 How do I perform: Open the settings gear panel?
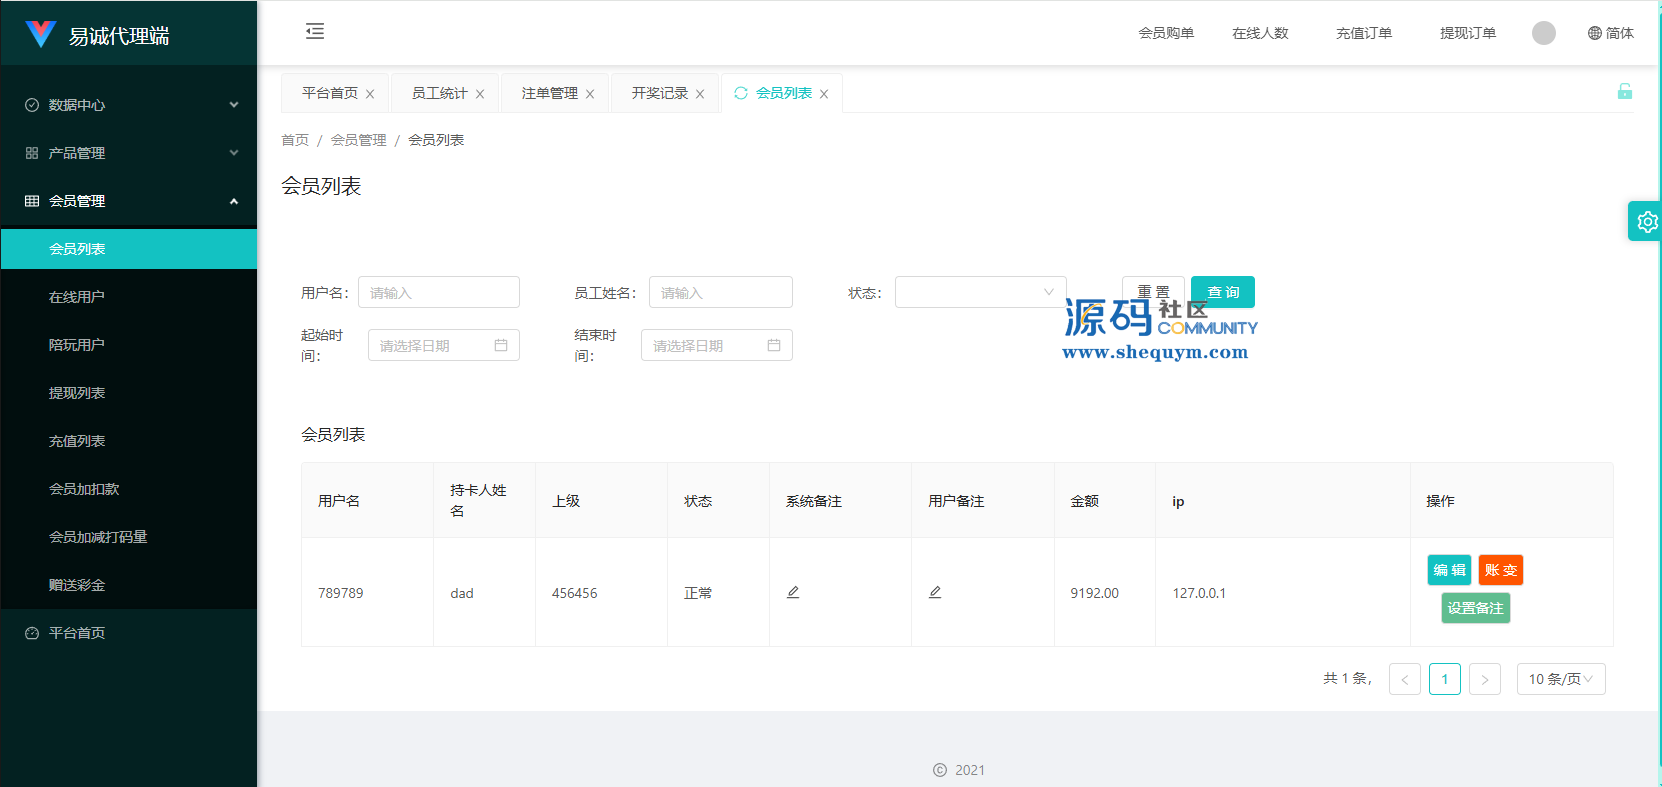click(1646, 222)
